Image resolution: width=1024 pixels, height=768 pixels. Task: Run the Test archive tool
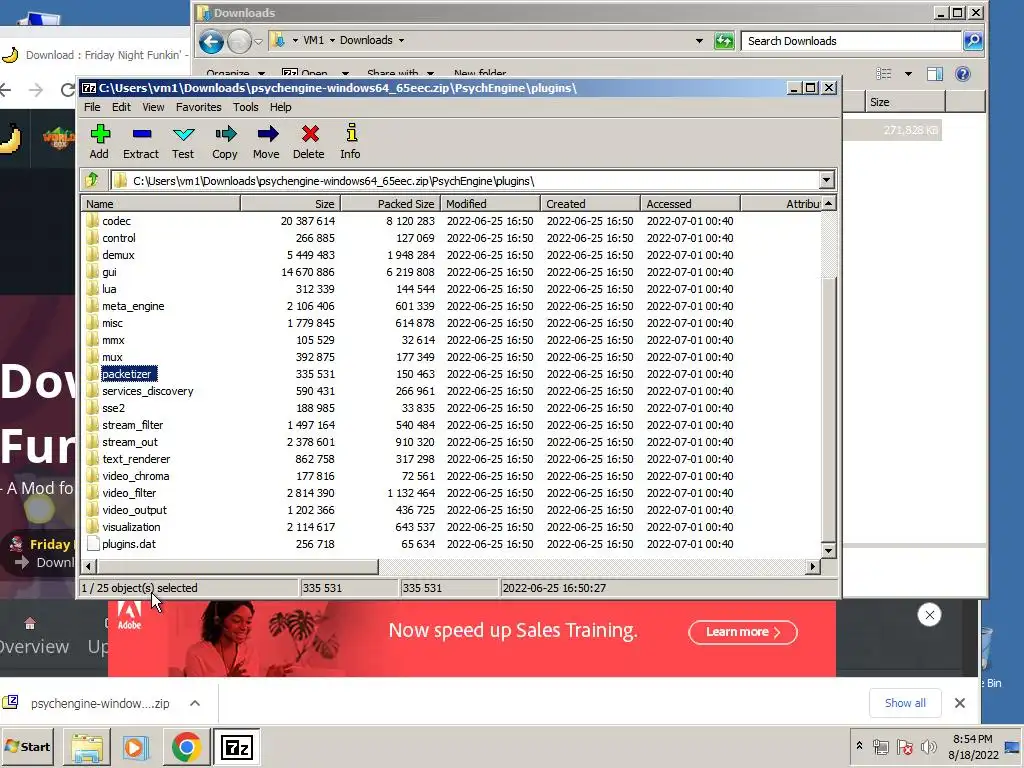[184, 135]
